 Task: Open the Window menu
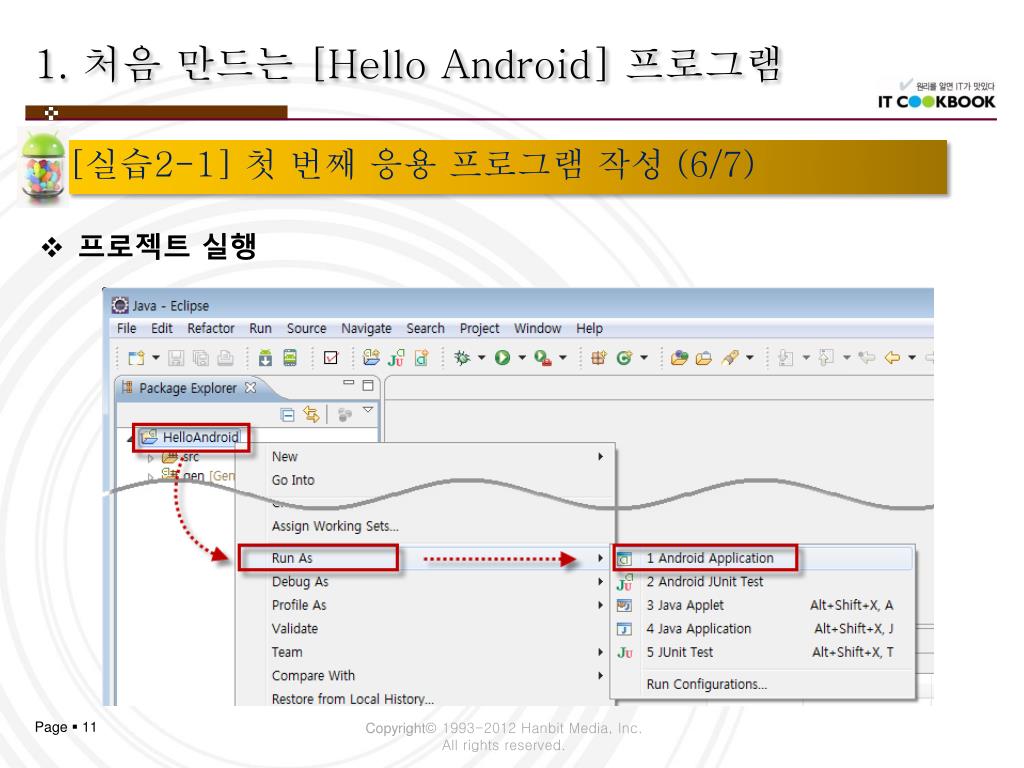point(537,328)
